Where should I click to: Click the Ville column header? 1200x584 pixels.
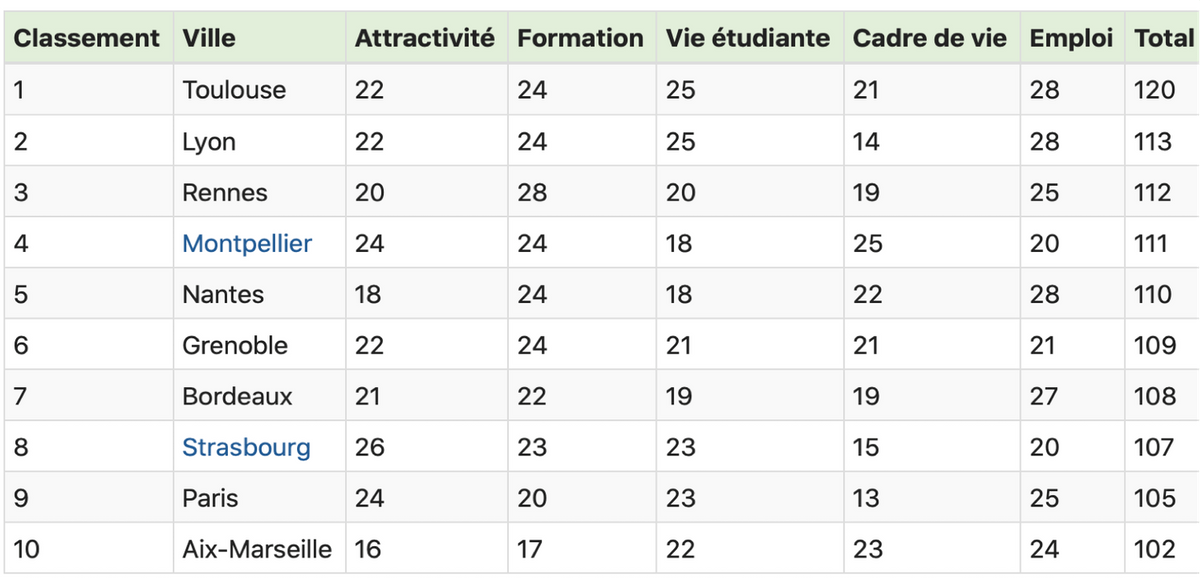pyautogui.click(x=259, y=38)
